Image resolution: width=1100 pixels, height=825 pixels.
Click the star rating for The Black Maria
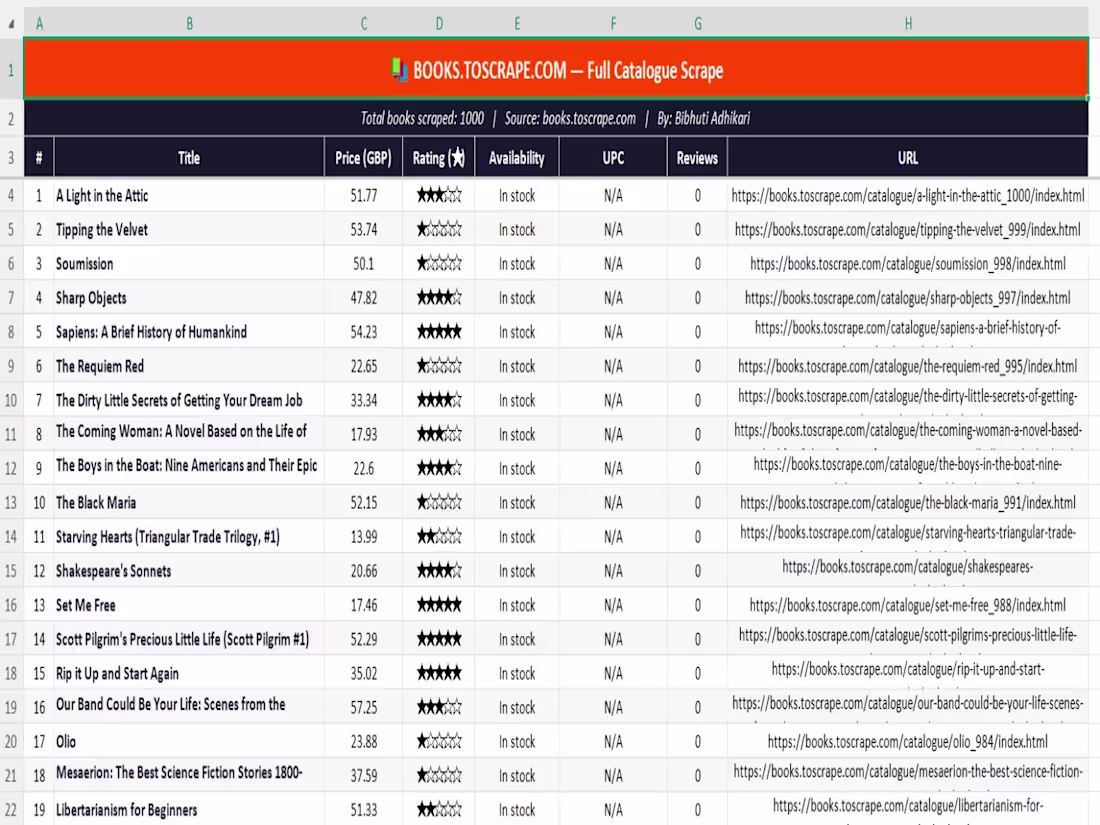(439, 502)
